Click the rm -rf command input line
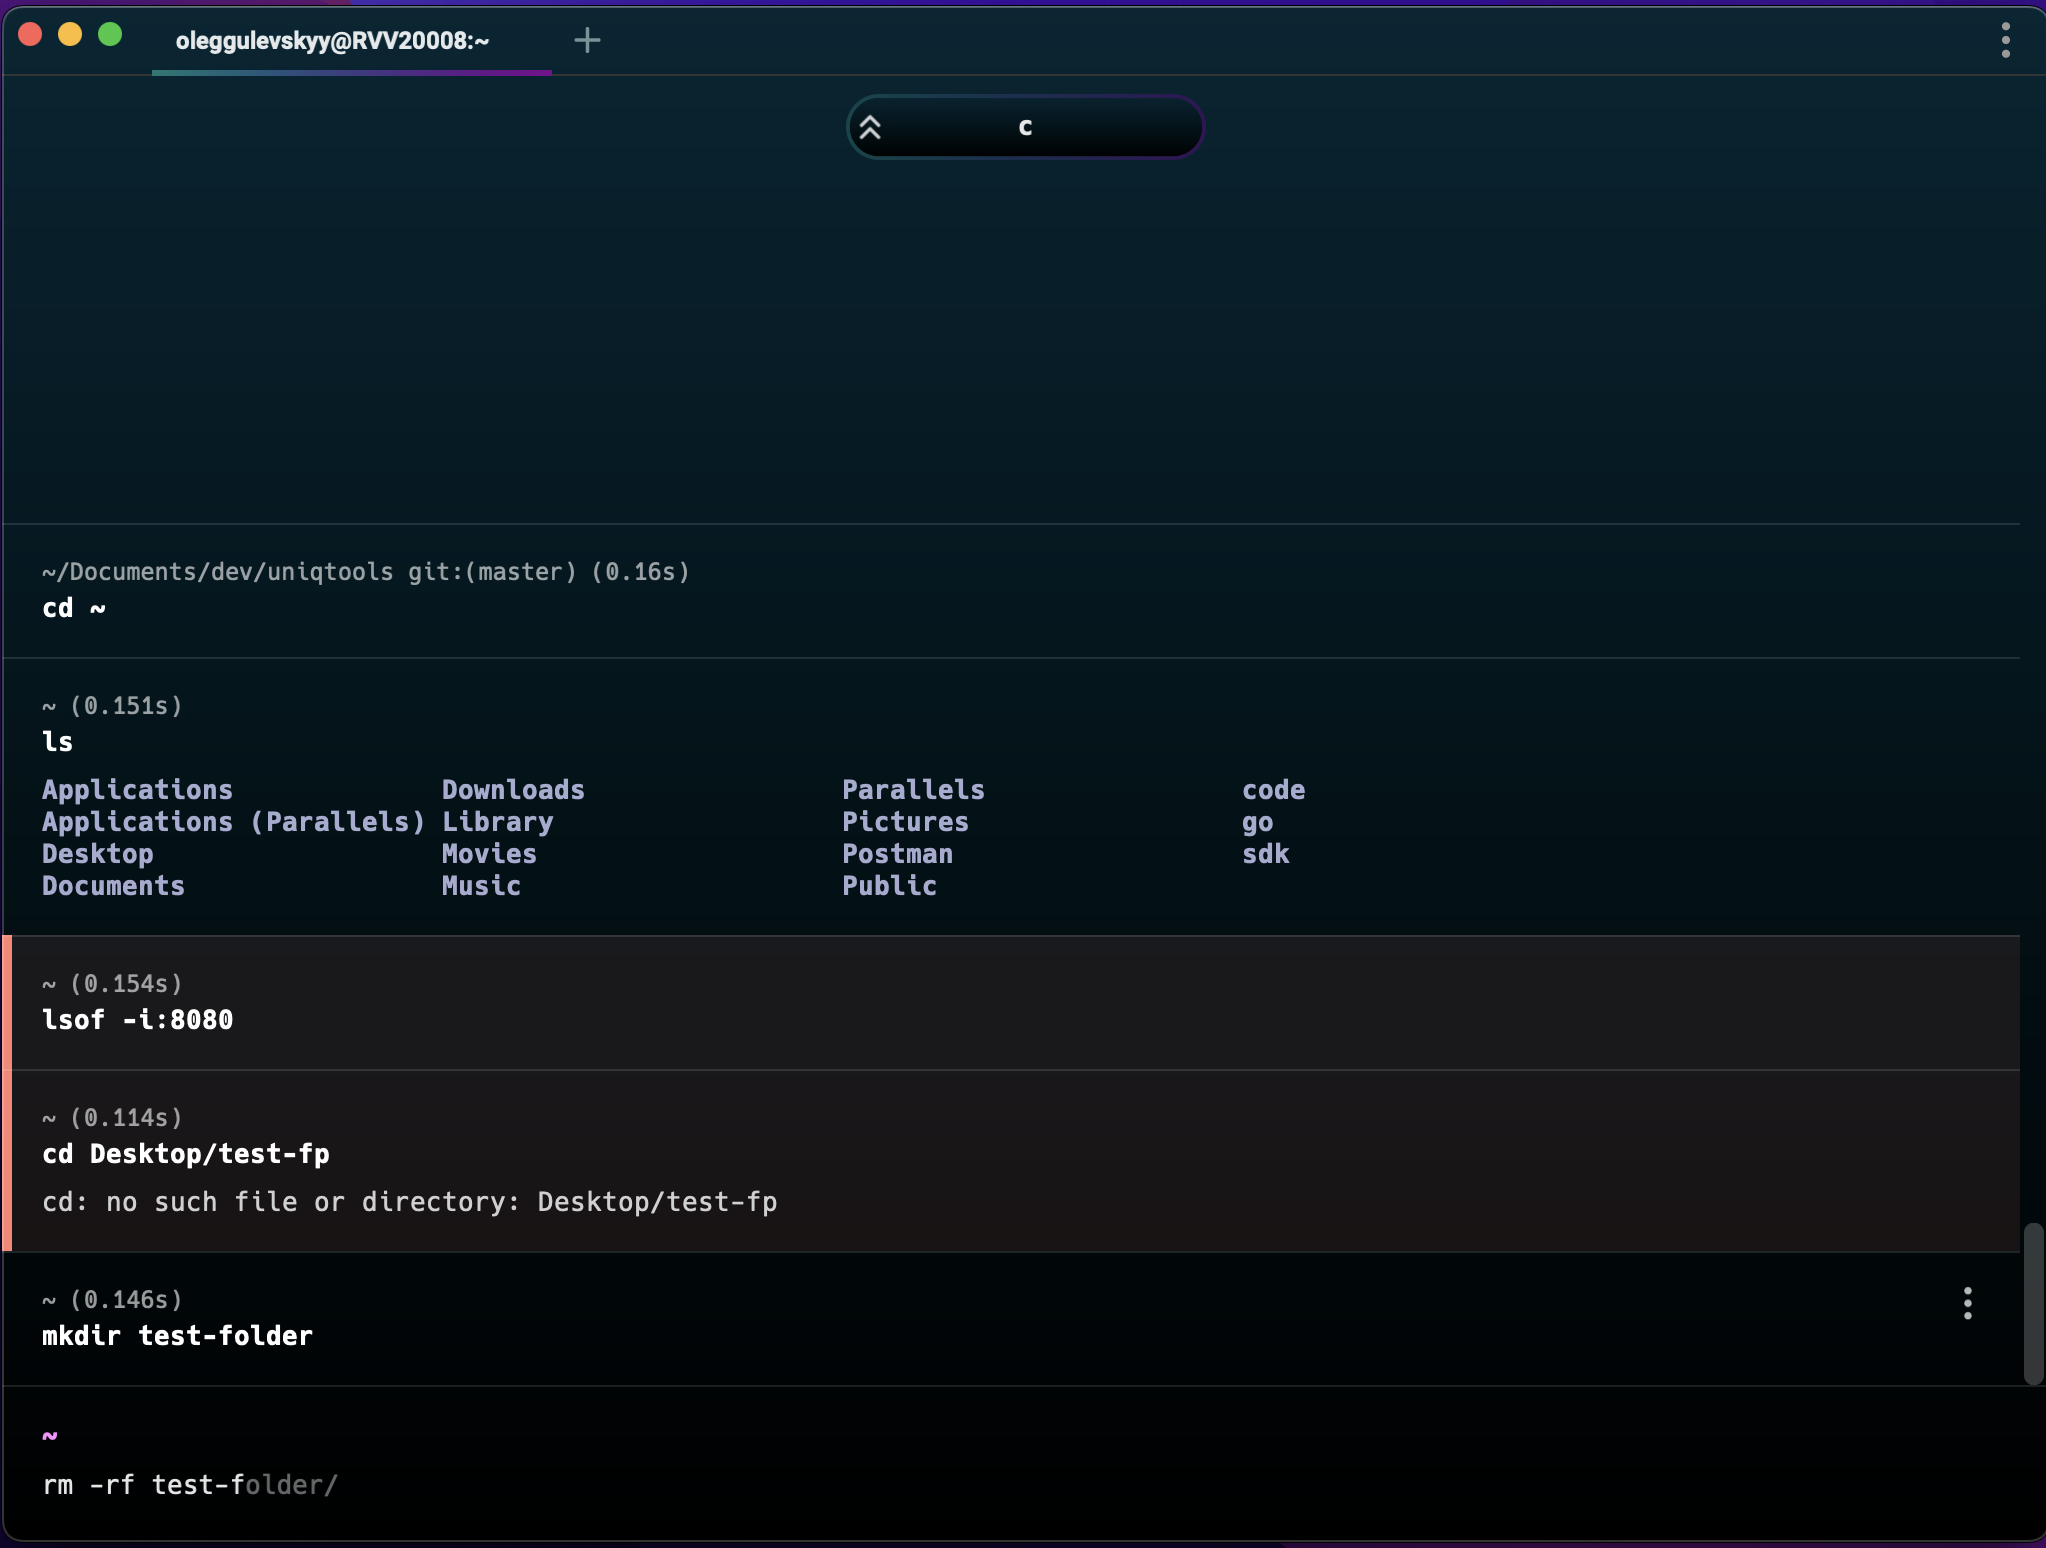 pyautogui.click(x=185, y=1483)
